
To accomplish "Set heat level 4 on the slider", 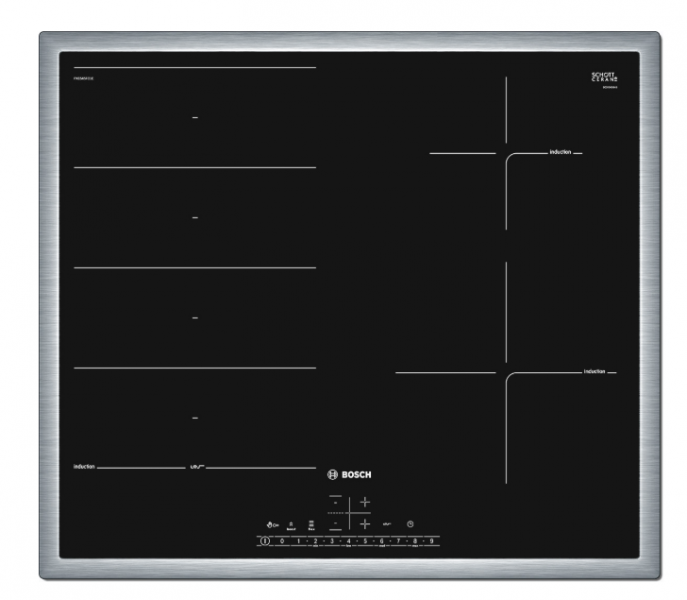I will tap(349, 541).
